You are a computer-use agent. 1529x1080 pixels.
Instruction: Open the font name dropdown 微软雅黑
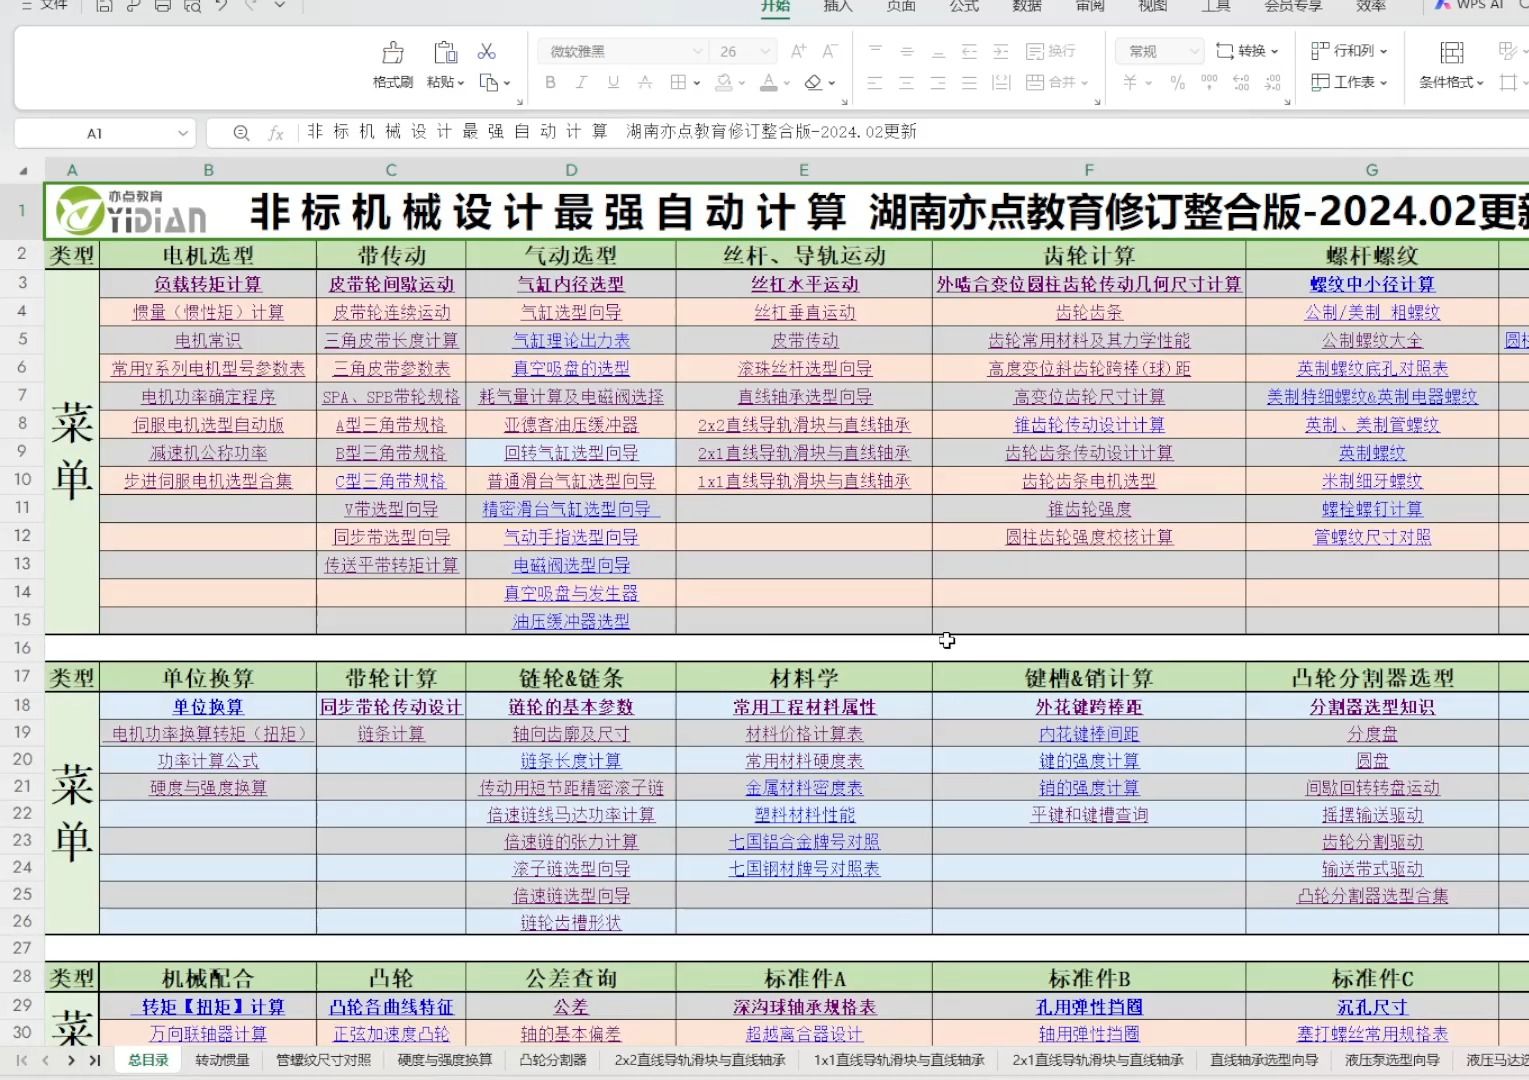tap(698, 52)
